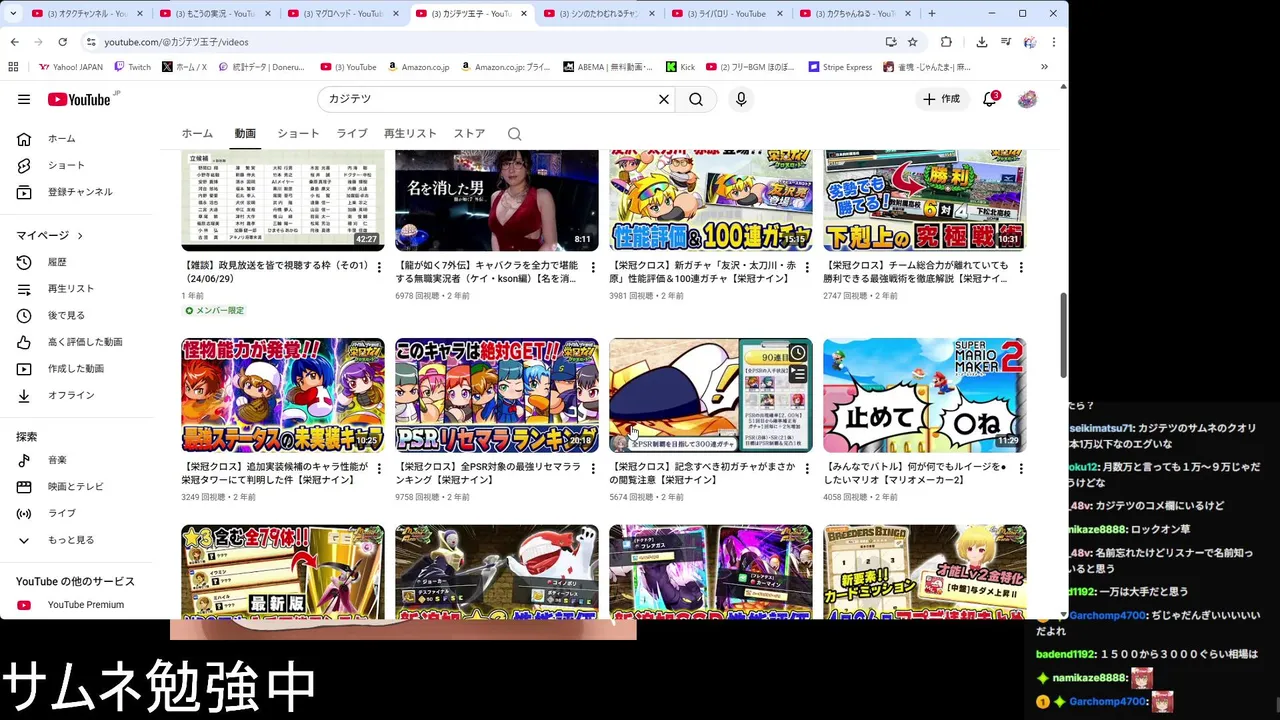Open Super Mario Maker 2 thumbnail
Viewport: 1280px width, 720px height.
point(925,395)
